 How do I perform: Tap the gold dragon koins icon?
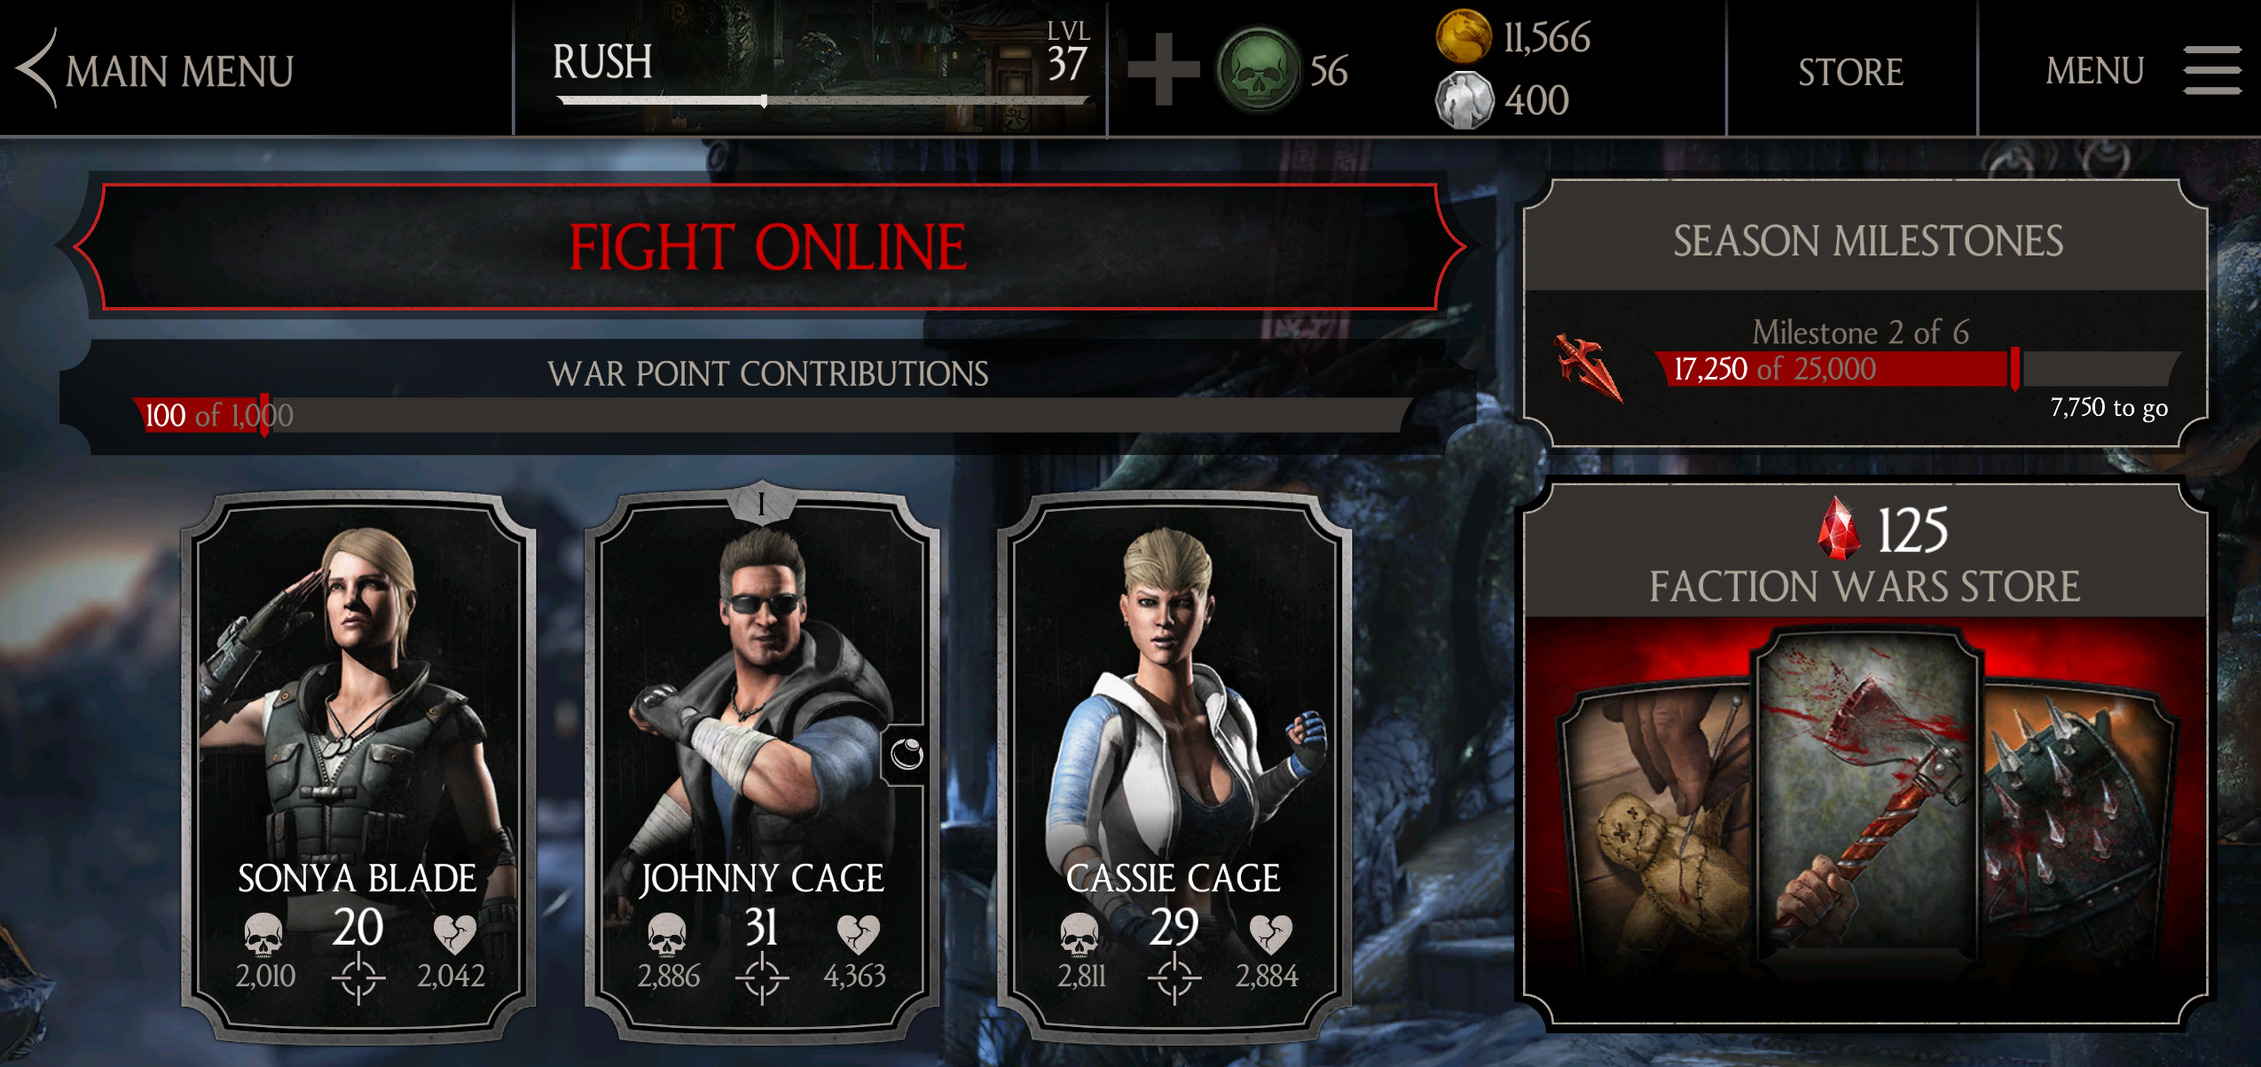(x=1463, y=36)
